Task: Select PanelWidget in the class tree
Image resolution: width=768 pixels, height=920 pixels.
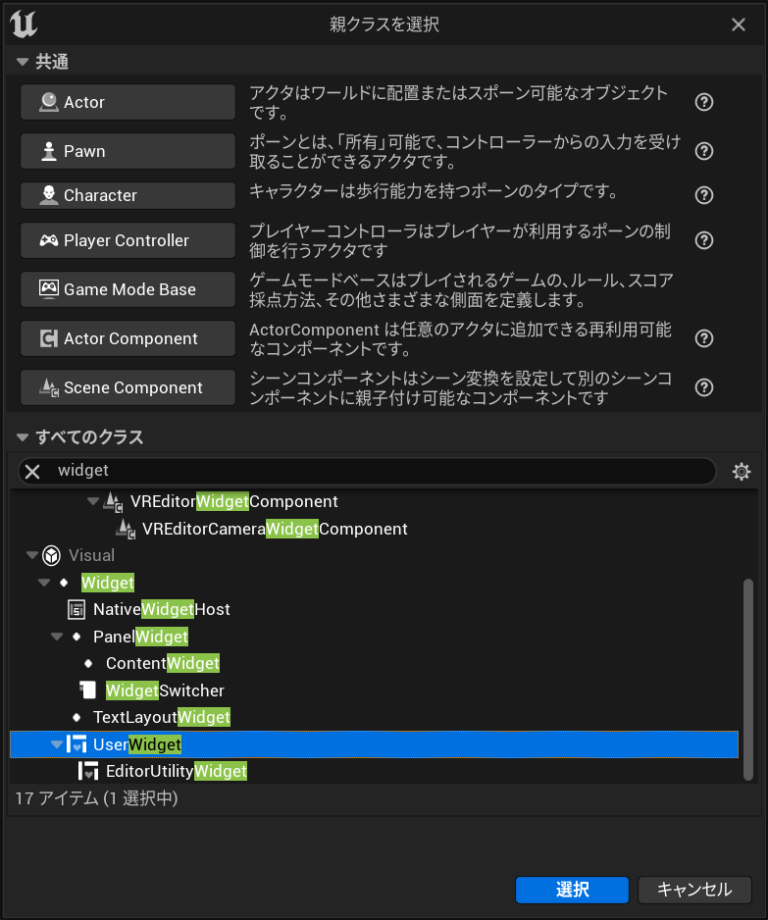Action: tap(141, 637)
